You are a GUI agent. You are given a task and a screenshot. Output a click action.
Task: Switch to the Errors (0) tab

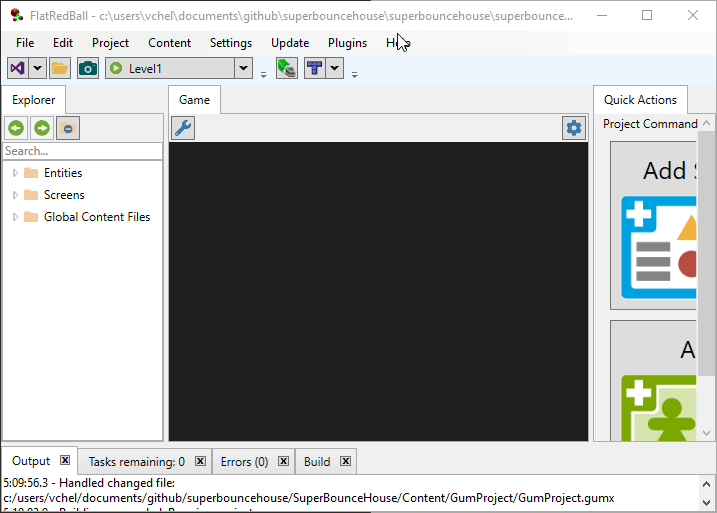(244, 462)
